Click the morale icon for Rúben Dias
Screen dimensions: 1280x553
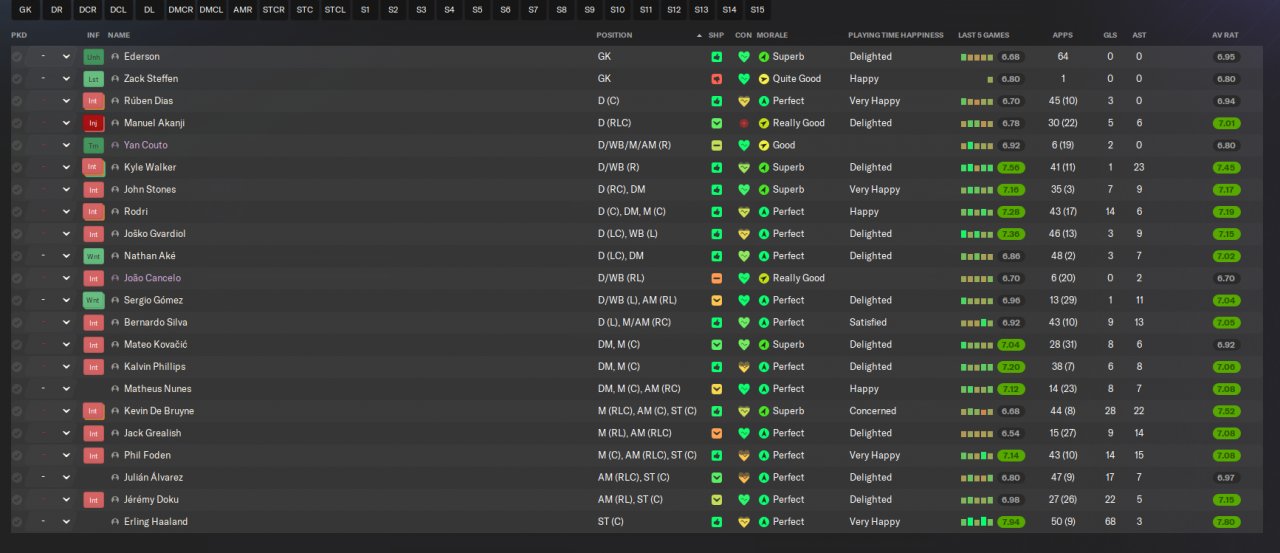tap(764, 101)
